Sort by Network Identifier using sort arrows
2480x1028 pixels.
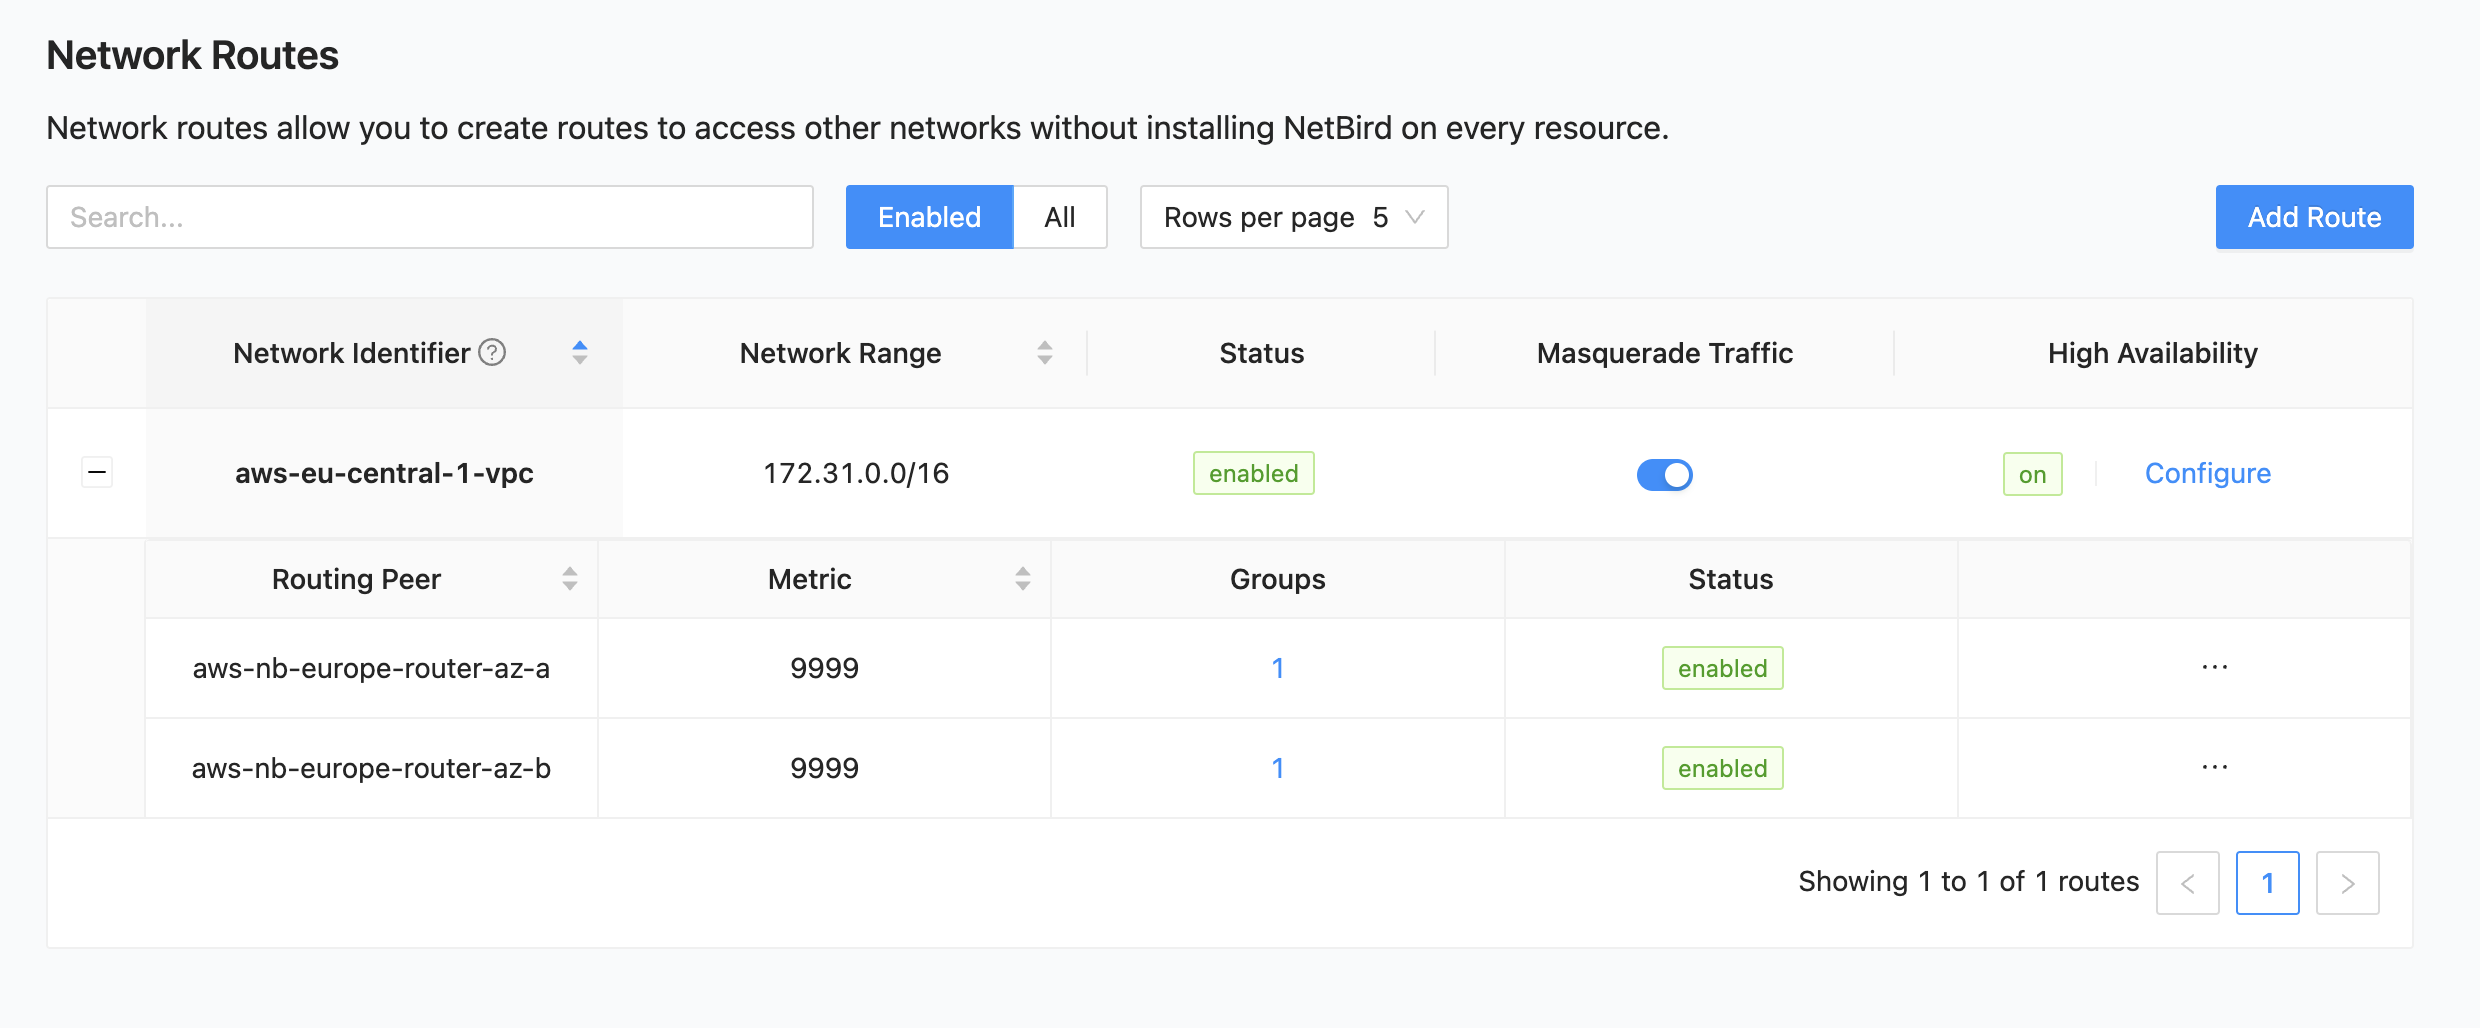tap(579, 353)
